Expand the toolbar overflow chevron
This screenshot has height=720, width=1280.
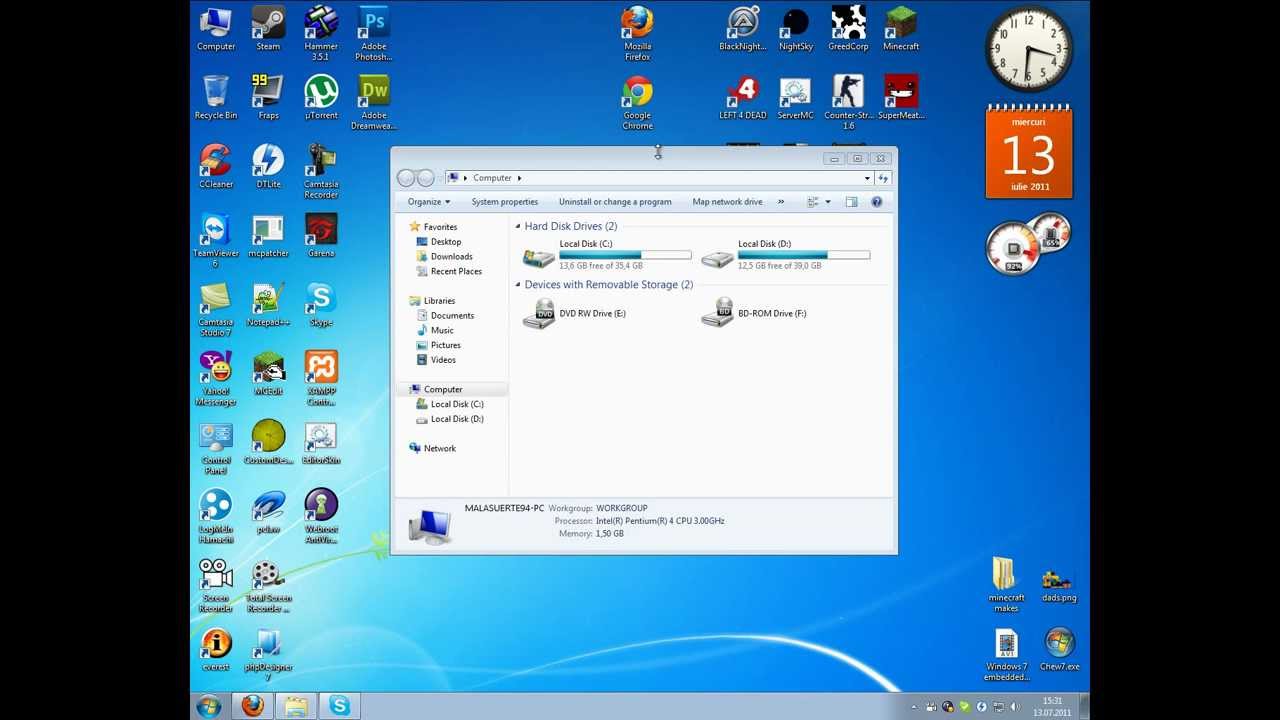781,202
